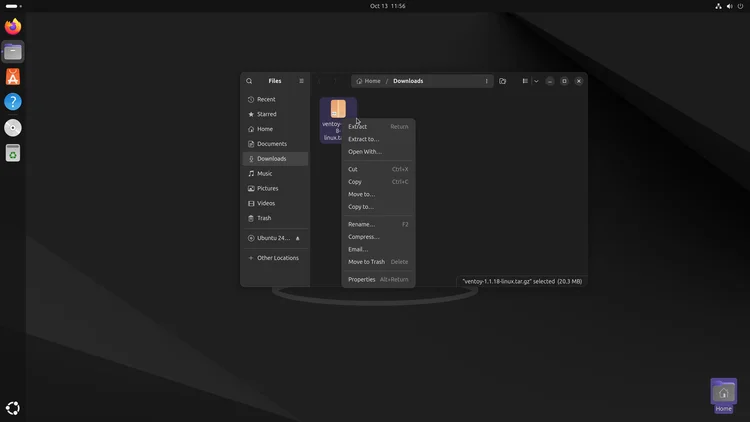Viewport: 750px width, 422px height.
Task: Select Move to Trash in the context menu
Action: (378, 262)
